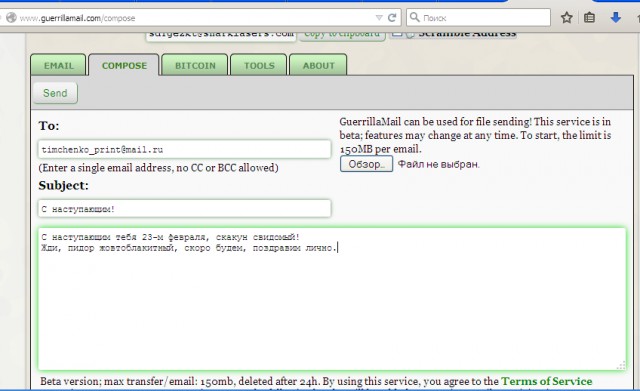
Task: Open the BITCOIN tab
Action: coord(195,65)
